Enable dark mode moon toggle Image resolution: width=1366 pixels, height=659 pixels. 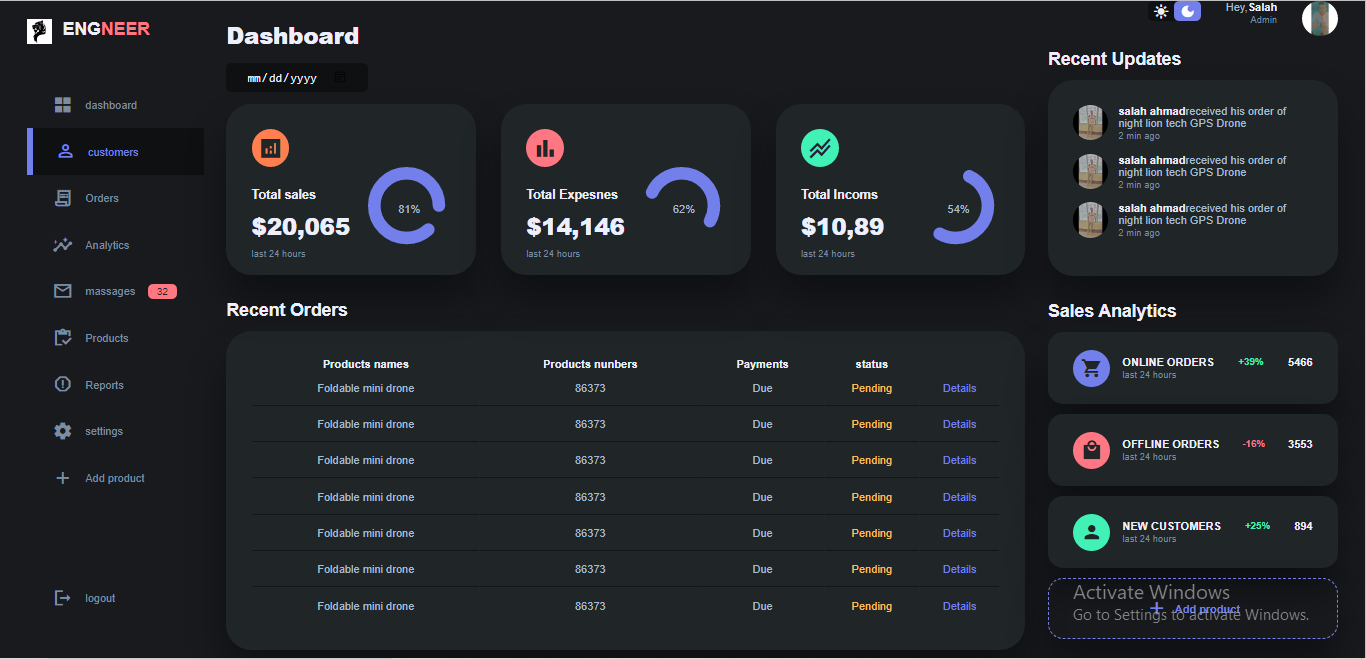(1187, 11)
